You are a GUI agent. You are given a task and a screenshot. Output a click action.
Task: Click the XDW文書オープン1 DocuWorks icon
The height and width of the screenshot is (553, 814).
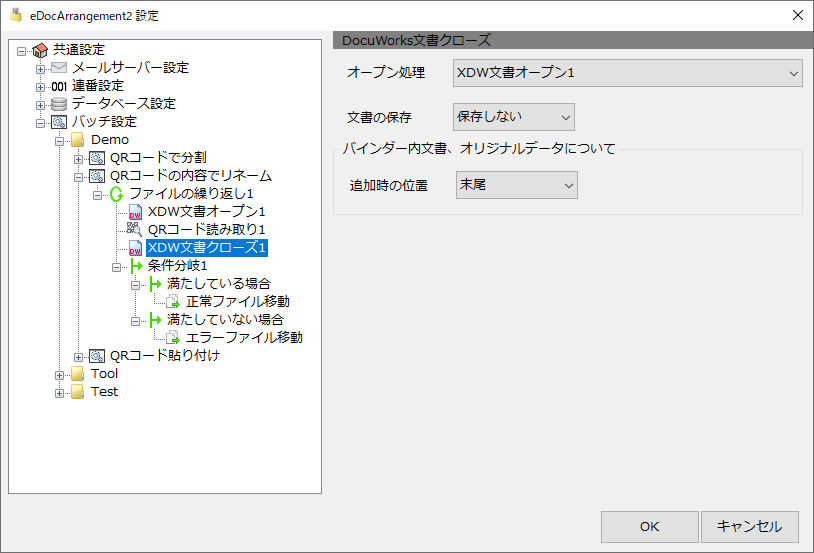click(x=135, y=212)
